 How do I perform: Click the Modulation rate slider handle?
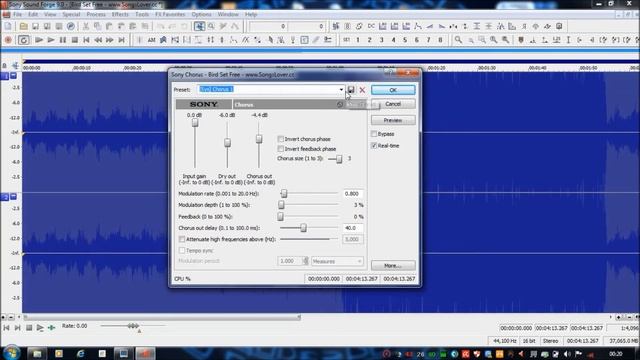click(284, 193)
